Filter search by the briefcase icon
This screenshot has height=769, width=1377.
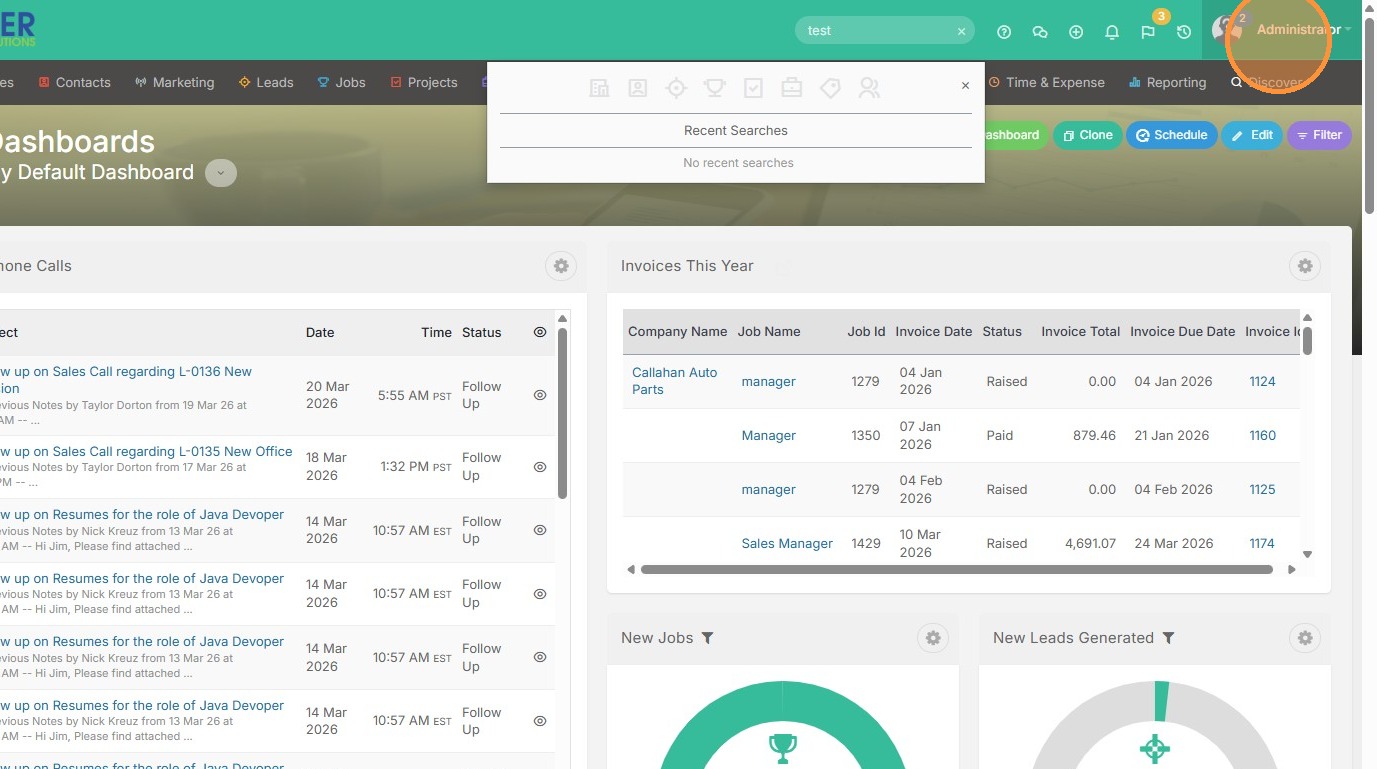click(791, 88)
